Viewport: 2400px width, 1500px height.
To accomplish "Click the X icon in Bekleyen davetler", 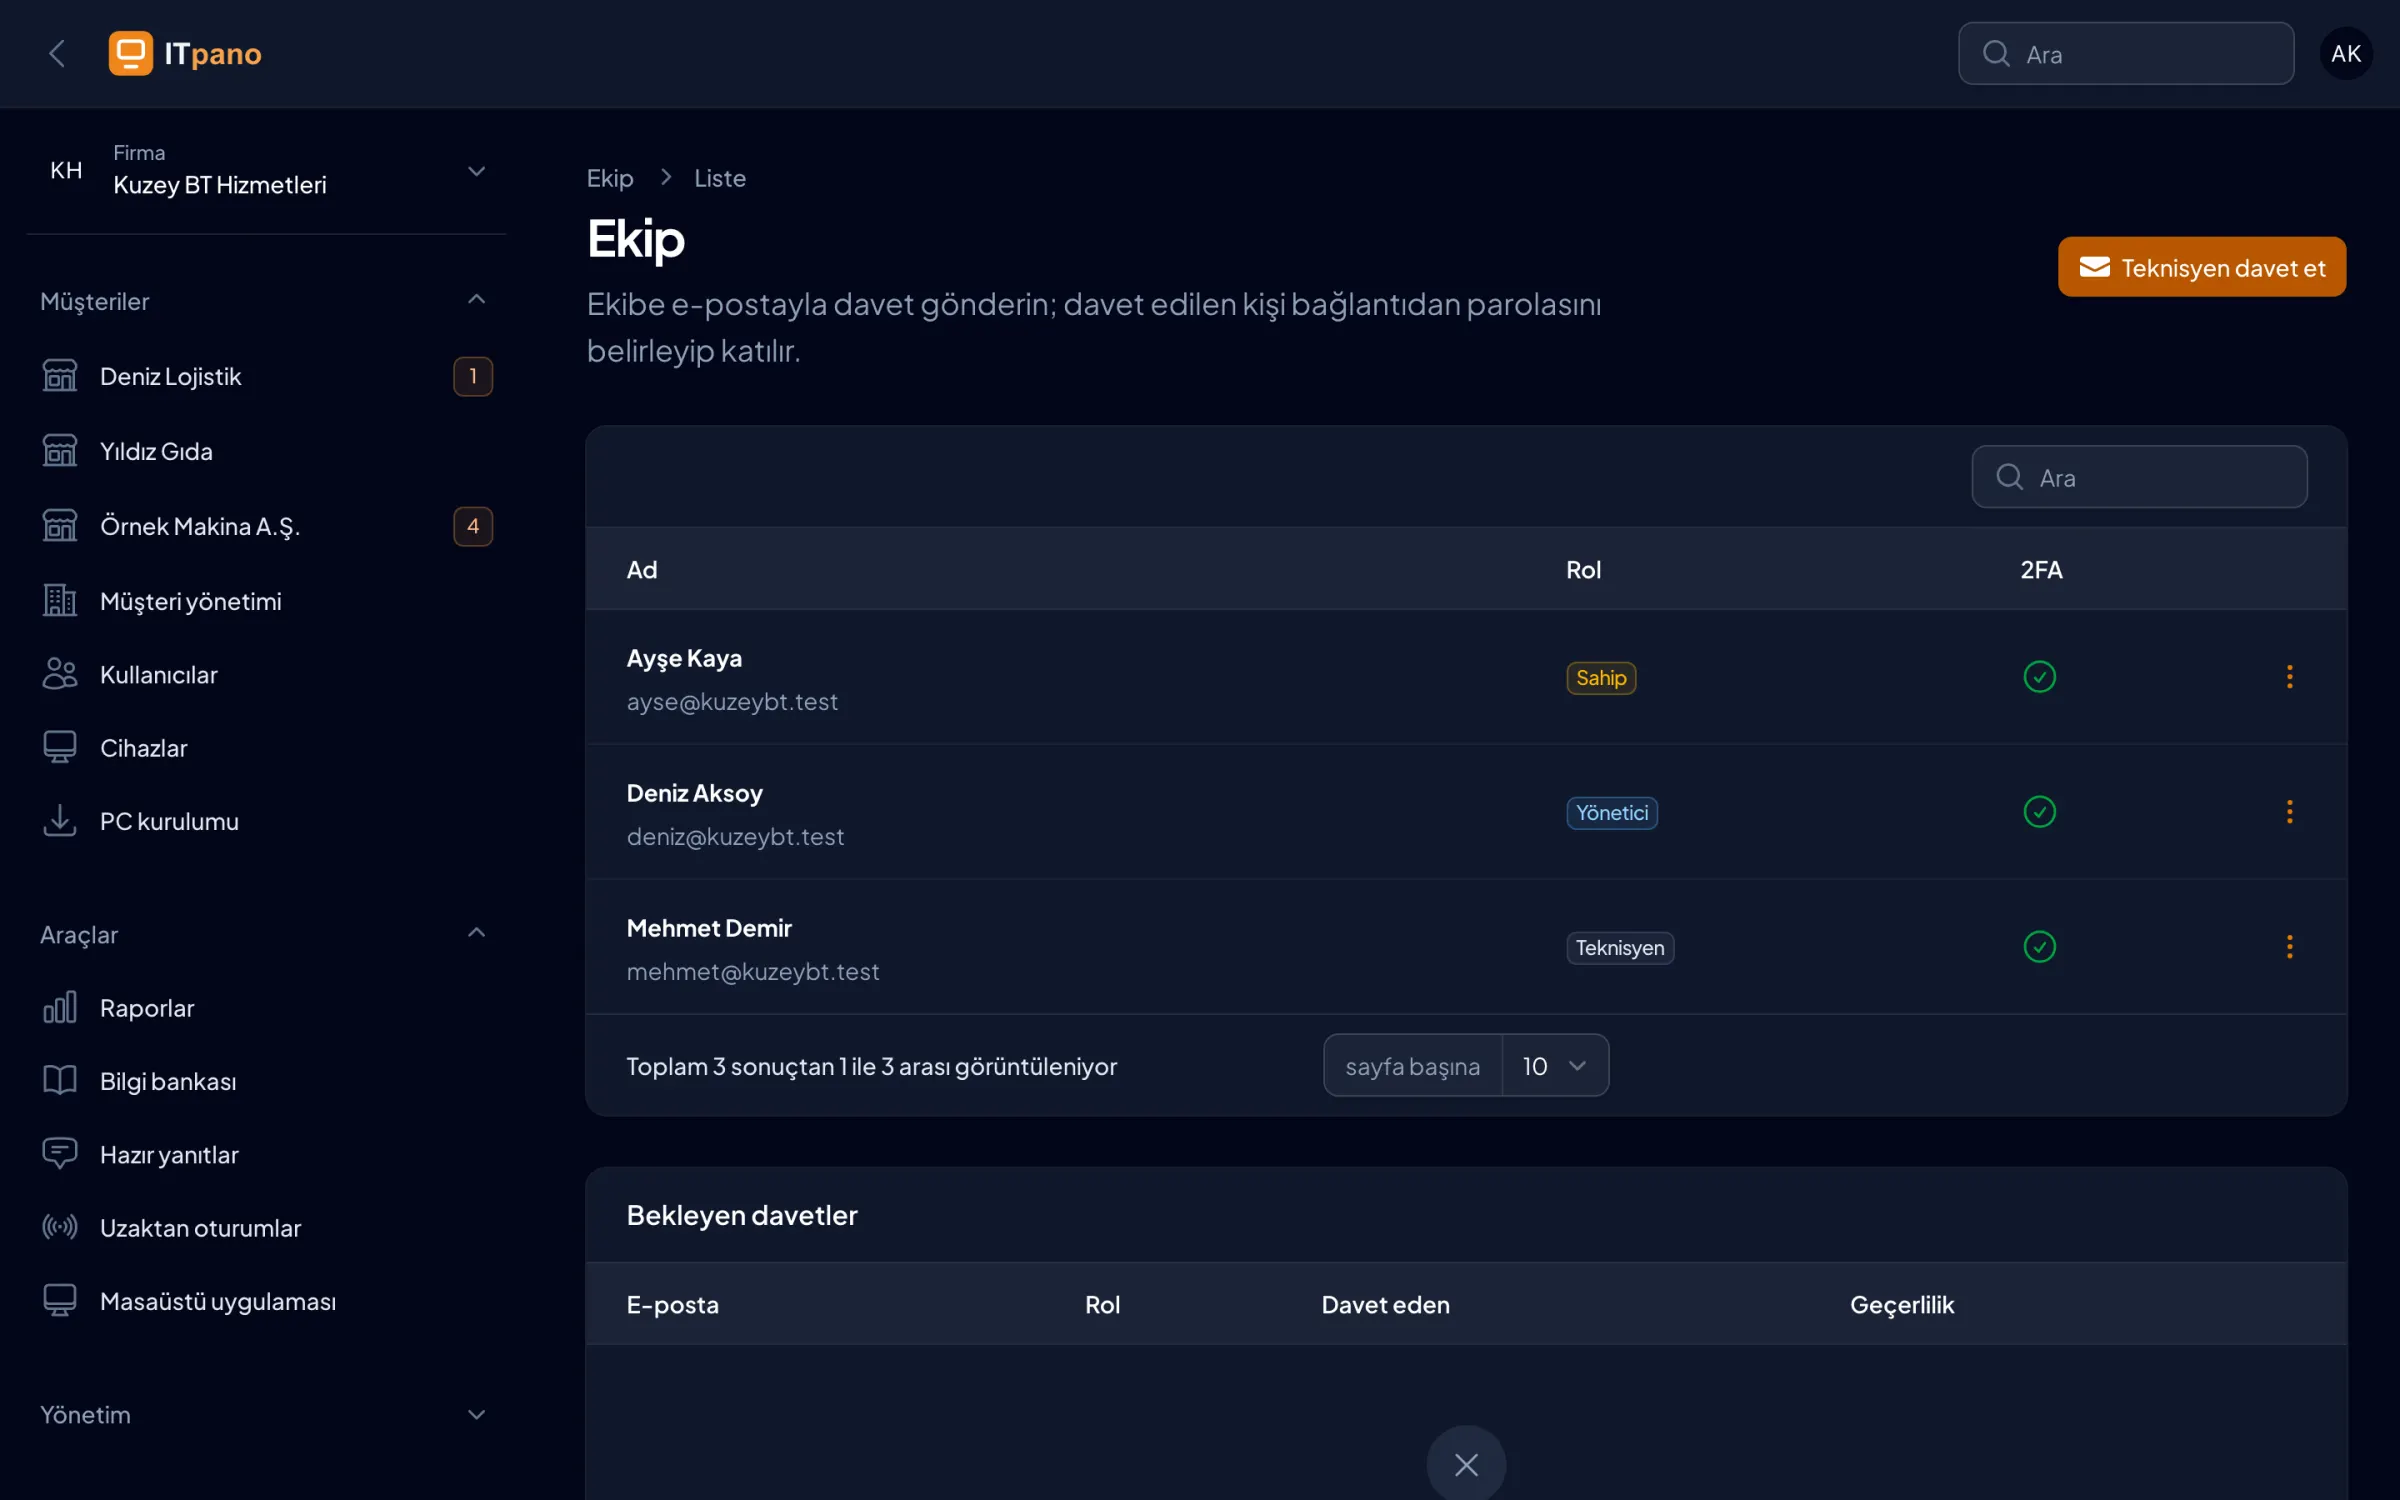I will [x=1466, y=1465].
